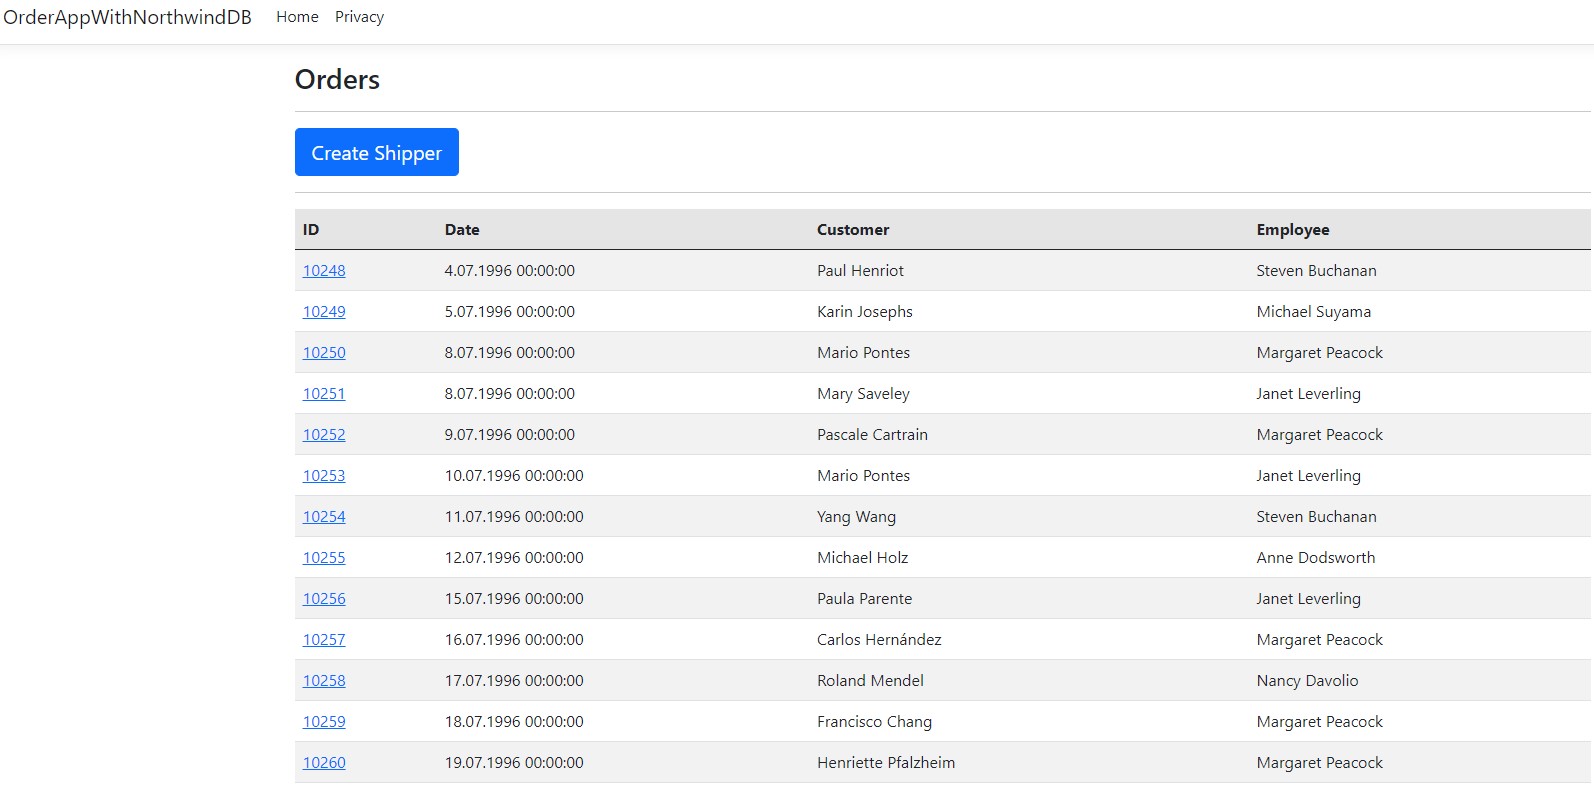Click customer Mary Saveley
This screenshot has width=1594, height=786.
[x=863, y=394]
